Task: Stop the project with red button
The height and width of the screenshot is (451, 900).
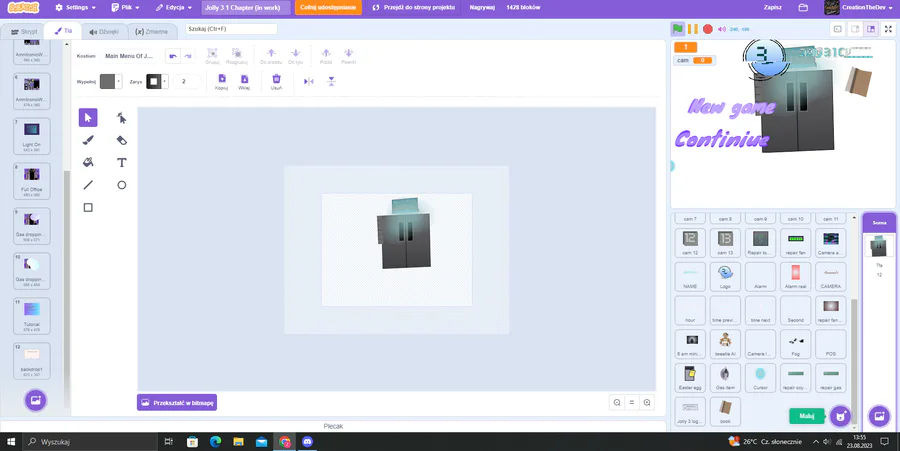Action: tap(708, 29)
